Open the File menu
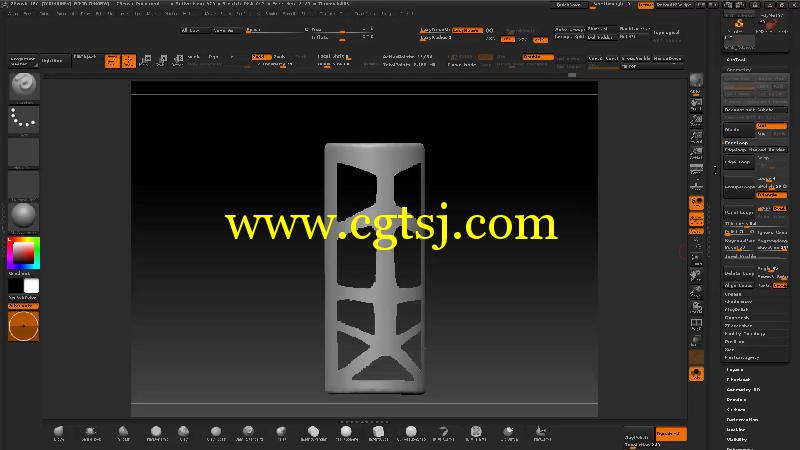800x450 pixels. (x=110, y=13)
